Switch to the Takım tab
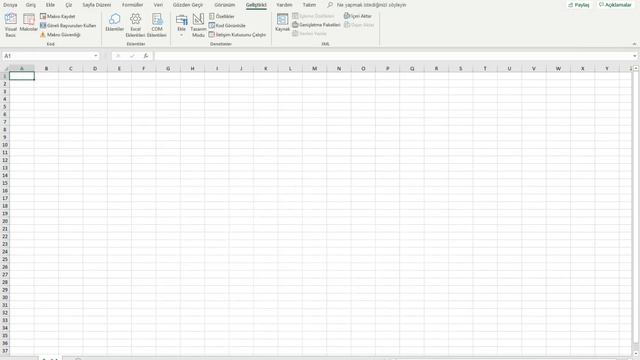This screenshot has width=640, height=360. 309,5
